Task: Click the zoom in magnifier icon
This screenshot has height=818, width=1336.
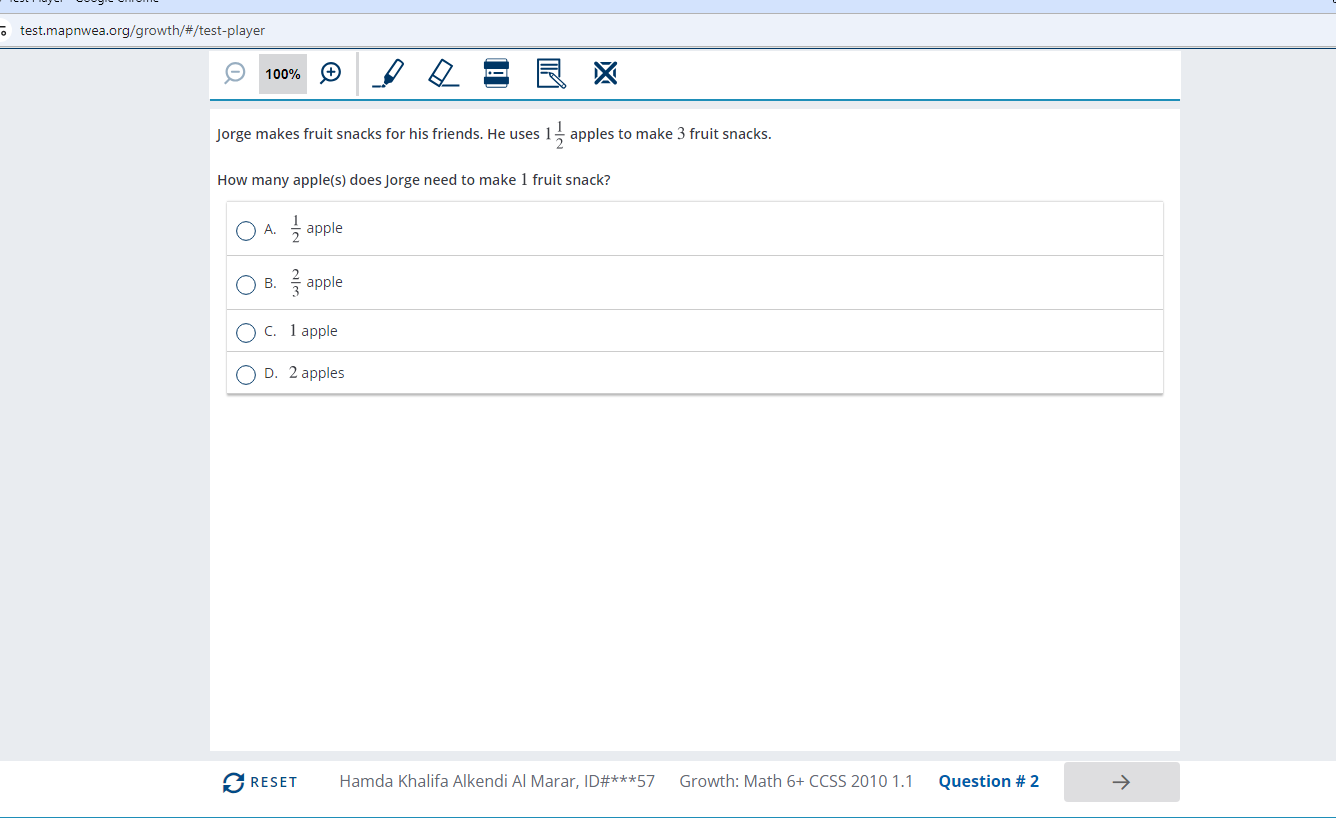Action: click(x=331, y=73)
